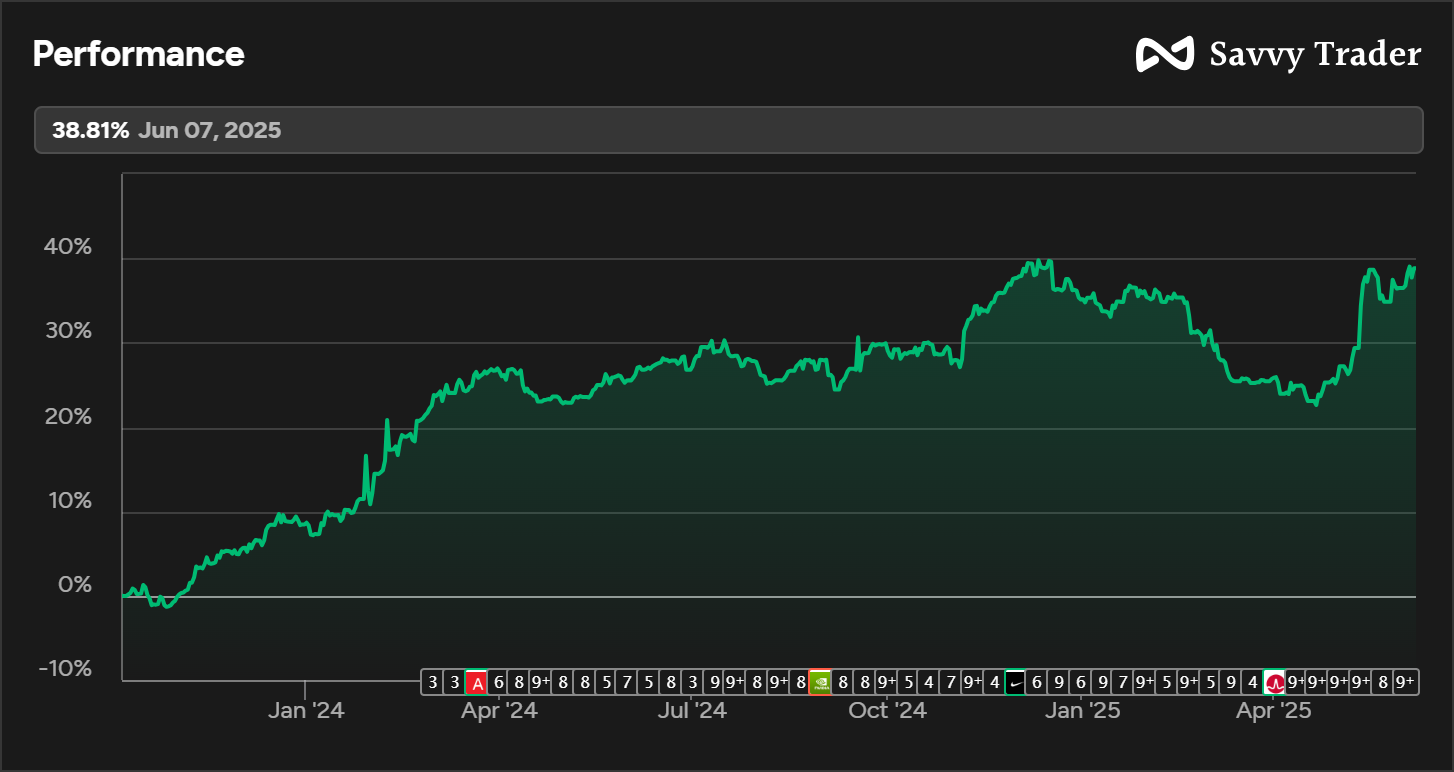Image resolution: width=1454 pixels, height=772 pixels.
Task: Click the -10% axis label
Action: 65,668
